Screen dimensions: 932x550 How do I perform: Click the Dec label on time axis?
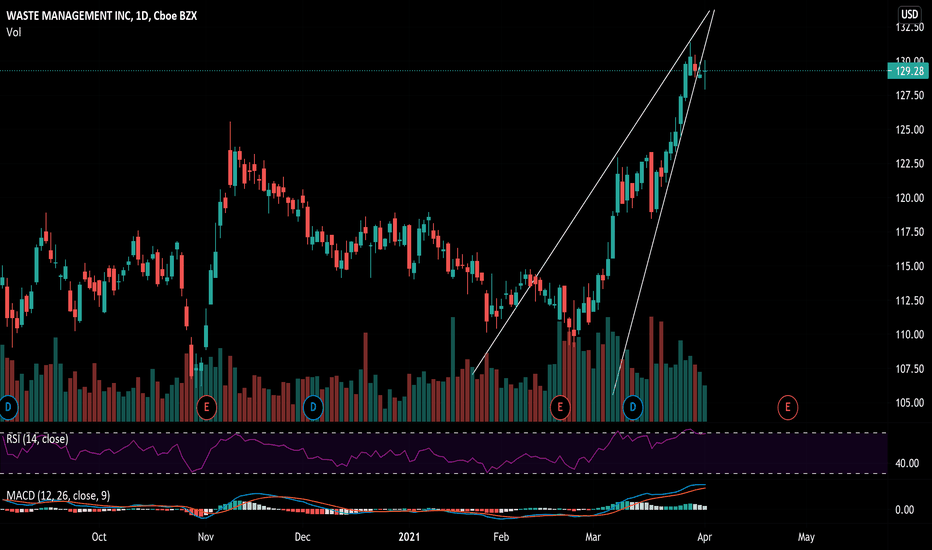tap(302, 537)
